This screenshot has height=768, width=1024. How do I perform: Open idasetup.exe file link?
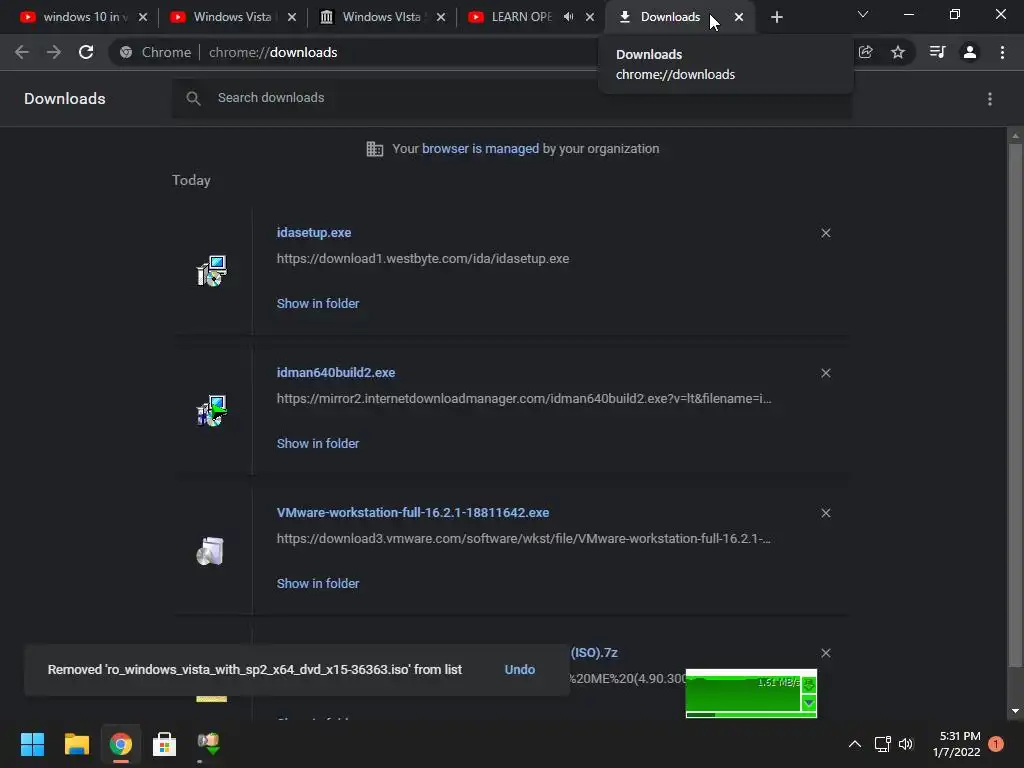[x=313, y=232]
